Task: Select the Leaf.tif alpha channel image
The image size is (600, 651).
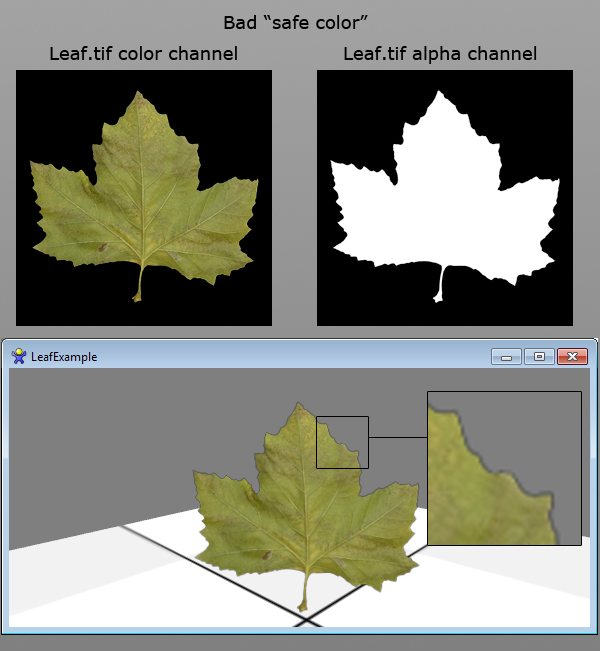Action: (x=445, y=197)
